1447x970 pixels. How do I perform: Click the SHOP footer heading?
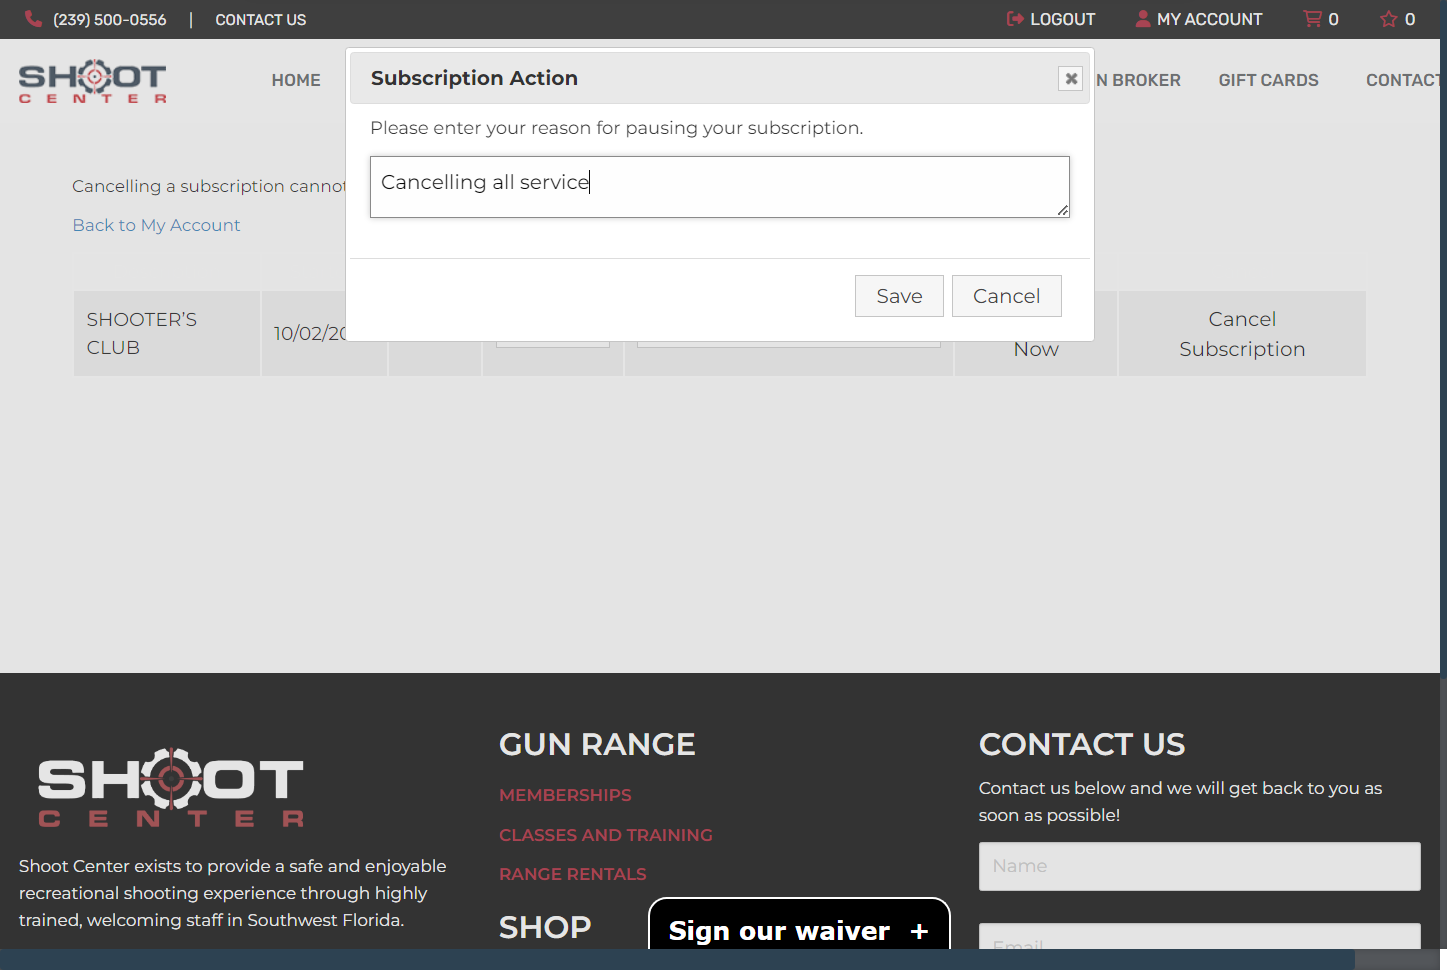point(545,928)
